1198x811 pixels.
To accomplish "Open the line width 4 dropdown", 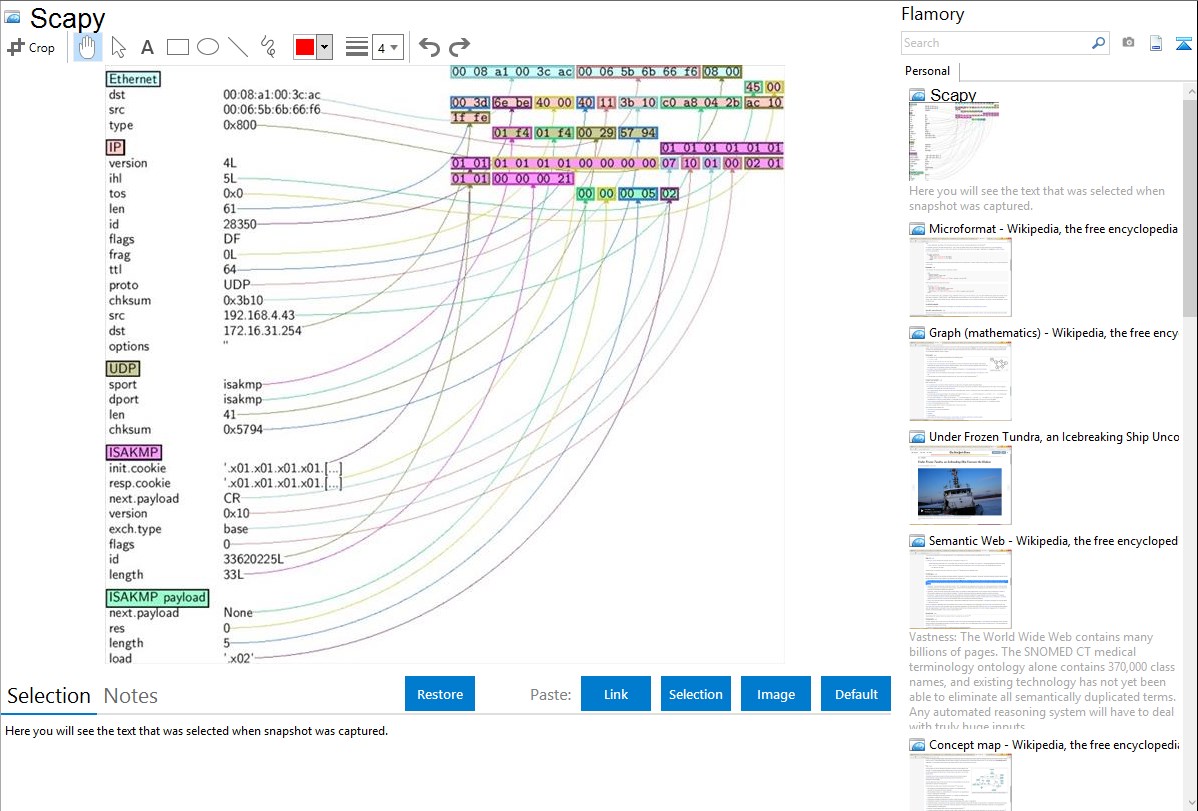I will (x=387, y=47).
